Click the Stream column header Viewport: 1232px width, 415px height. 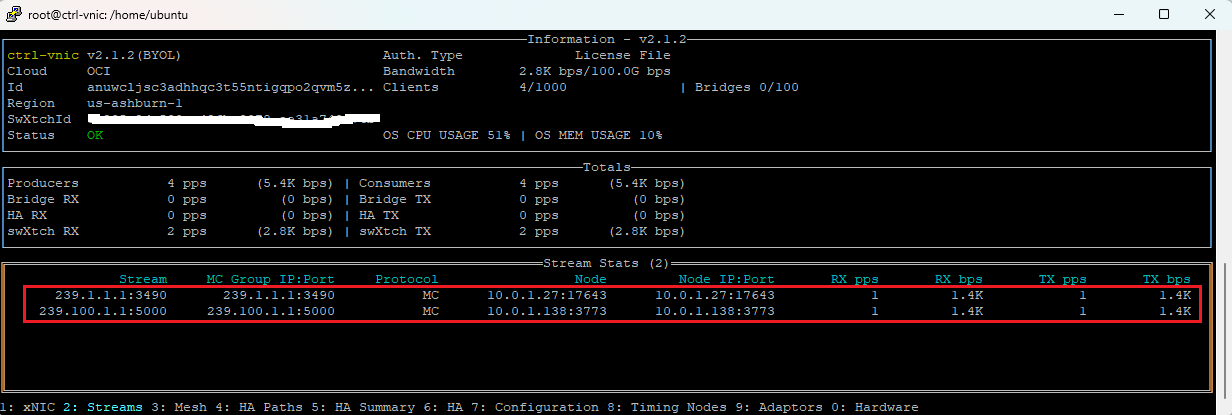coord(143,279)
